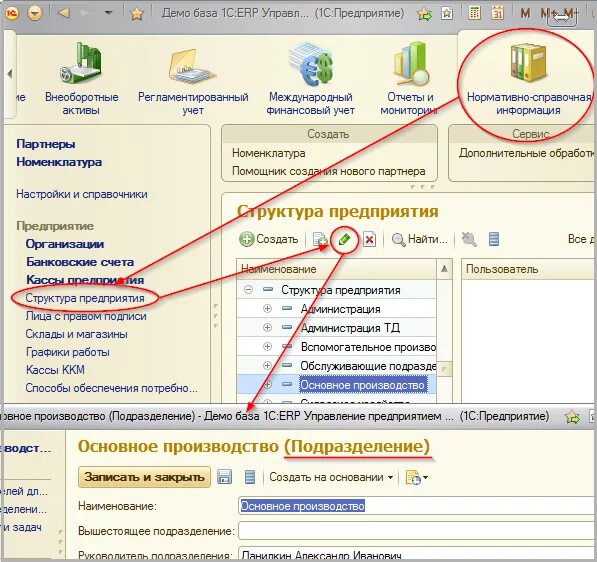
Task: Open Графики работы
Action: click(67, 352)
